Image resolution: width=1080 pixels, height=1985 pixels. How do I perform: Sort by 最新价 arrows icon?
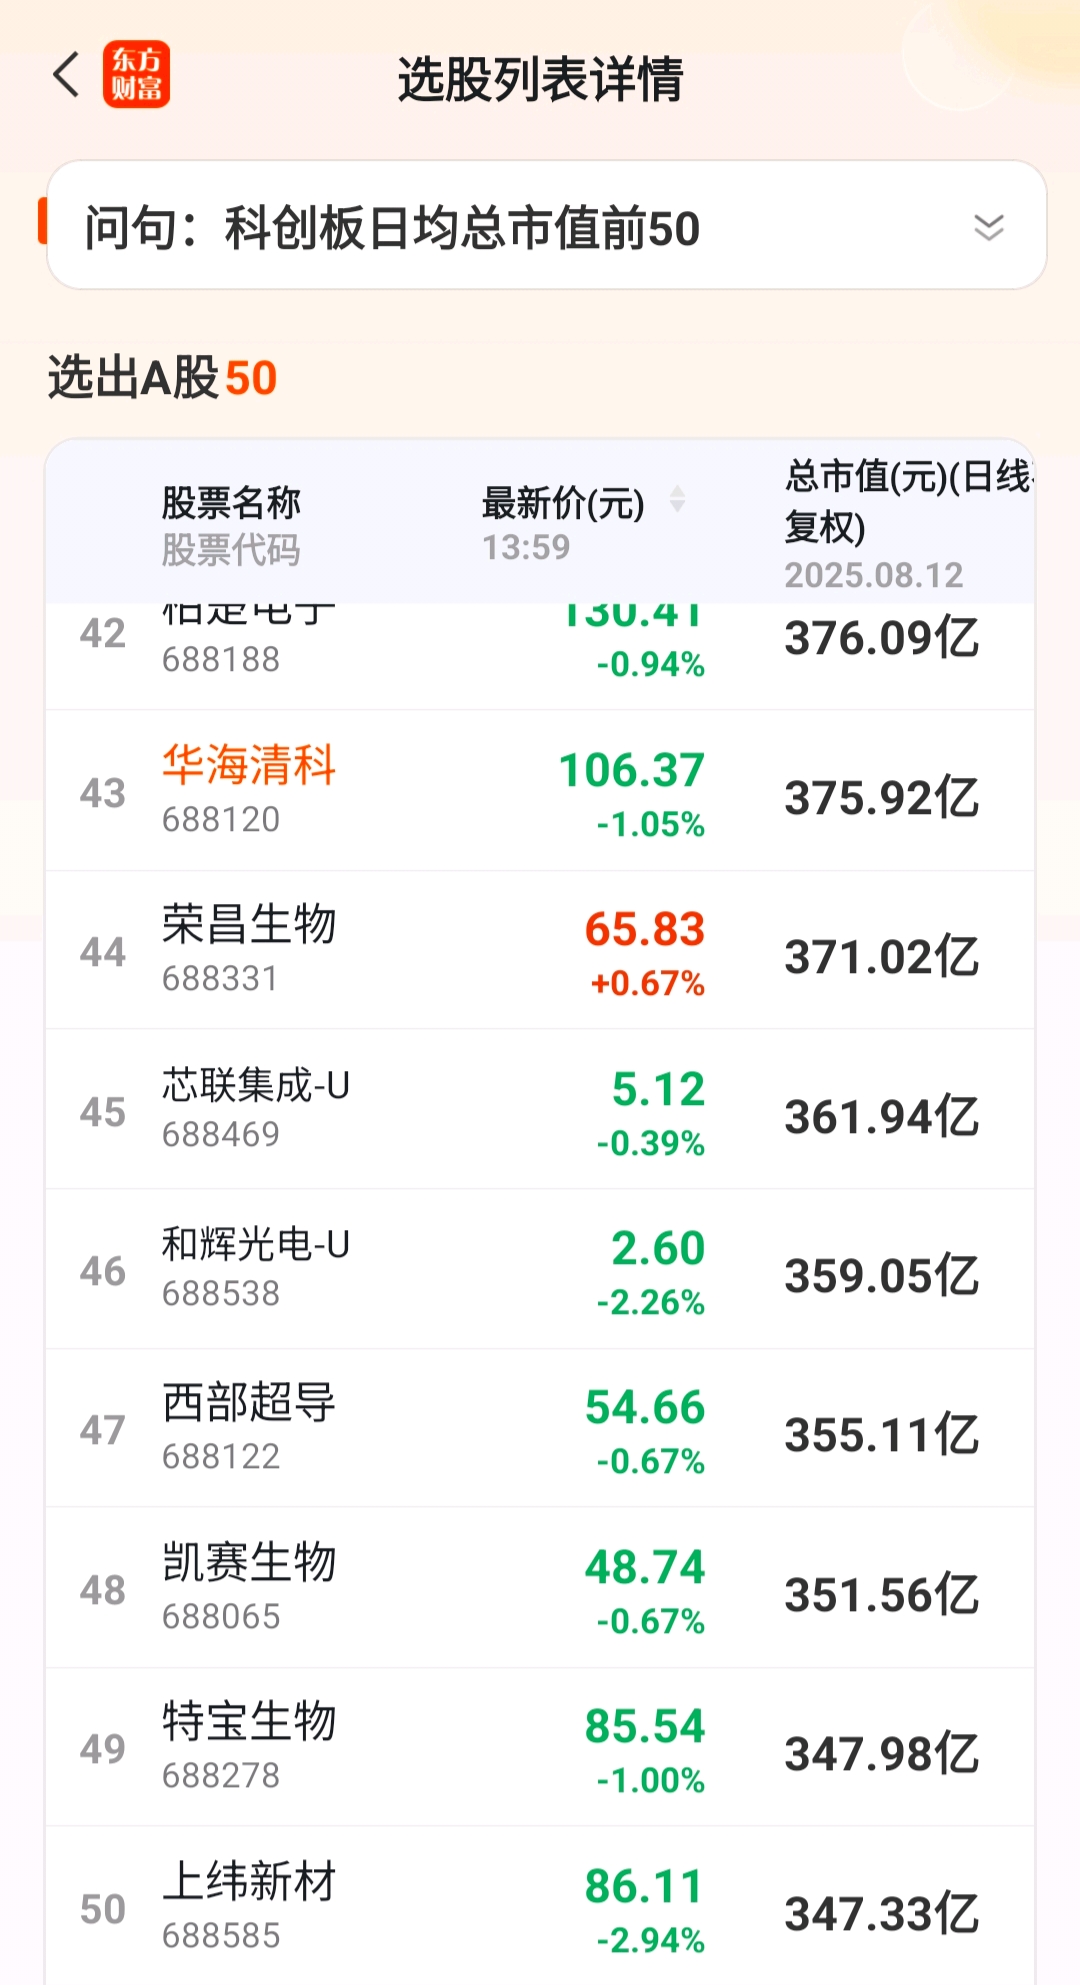(678, 499)
